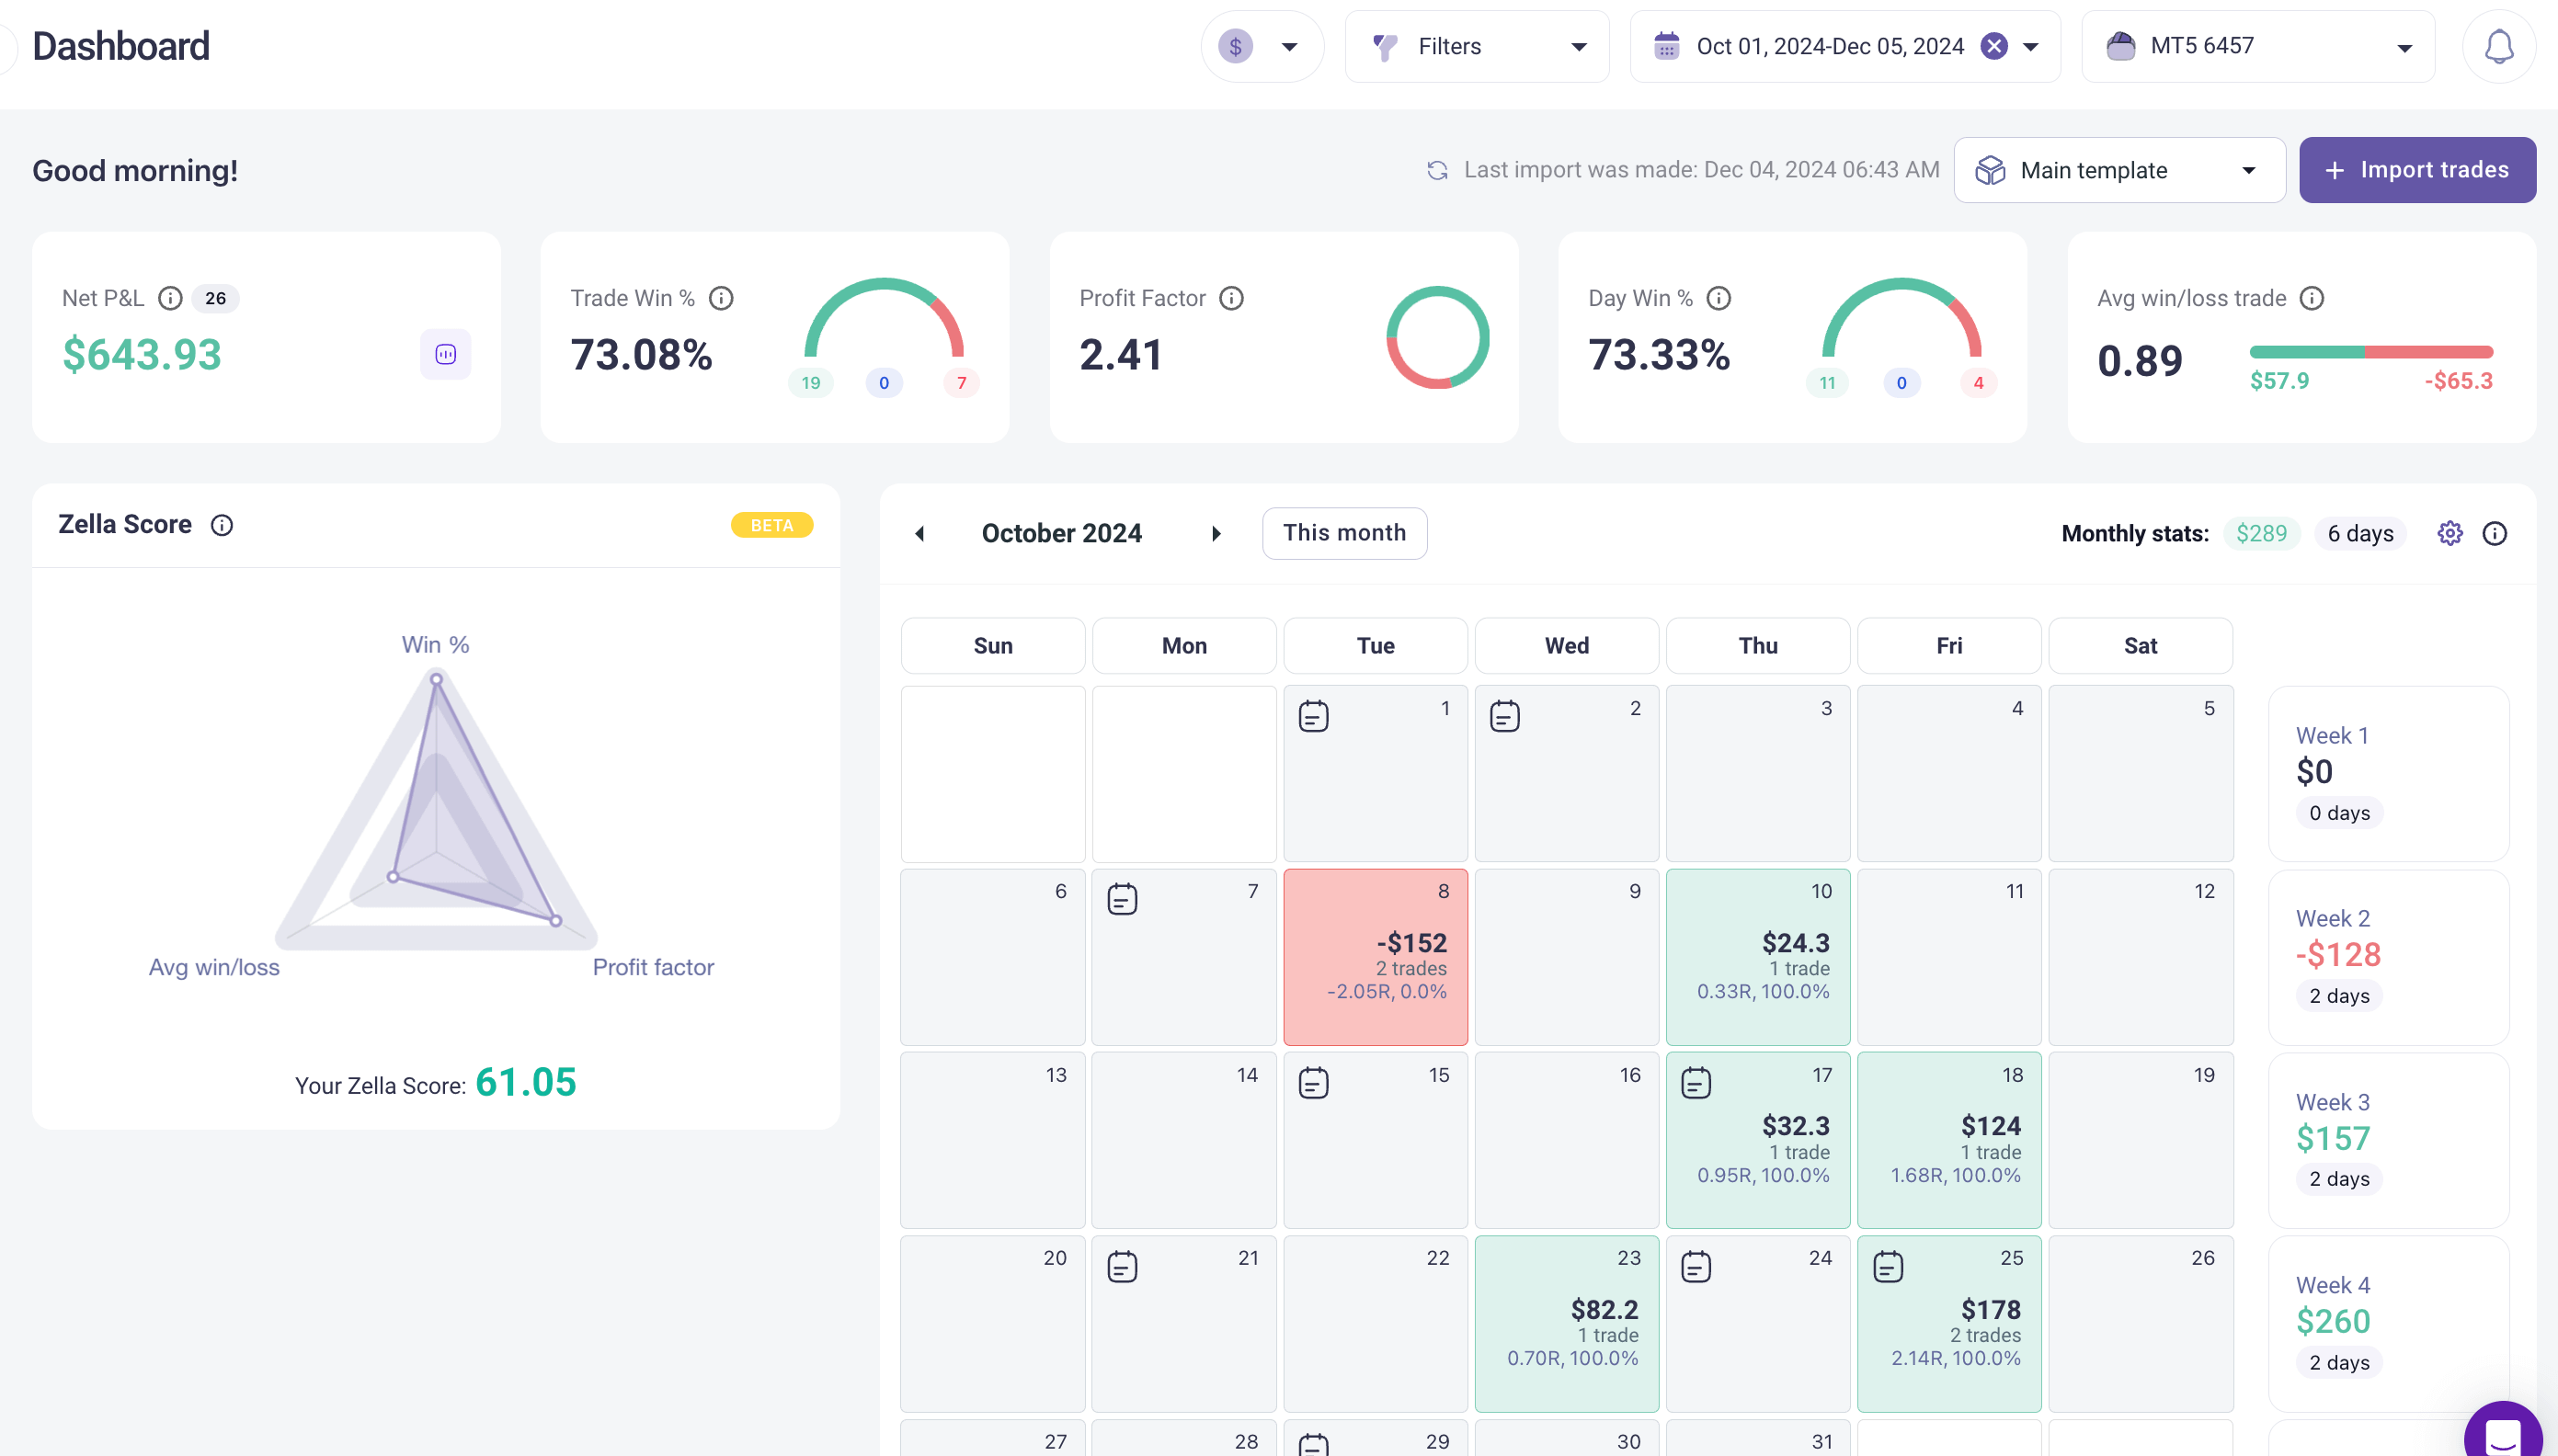
Task: Go to next month arrow
Action: (x=1215, y=533)
